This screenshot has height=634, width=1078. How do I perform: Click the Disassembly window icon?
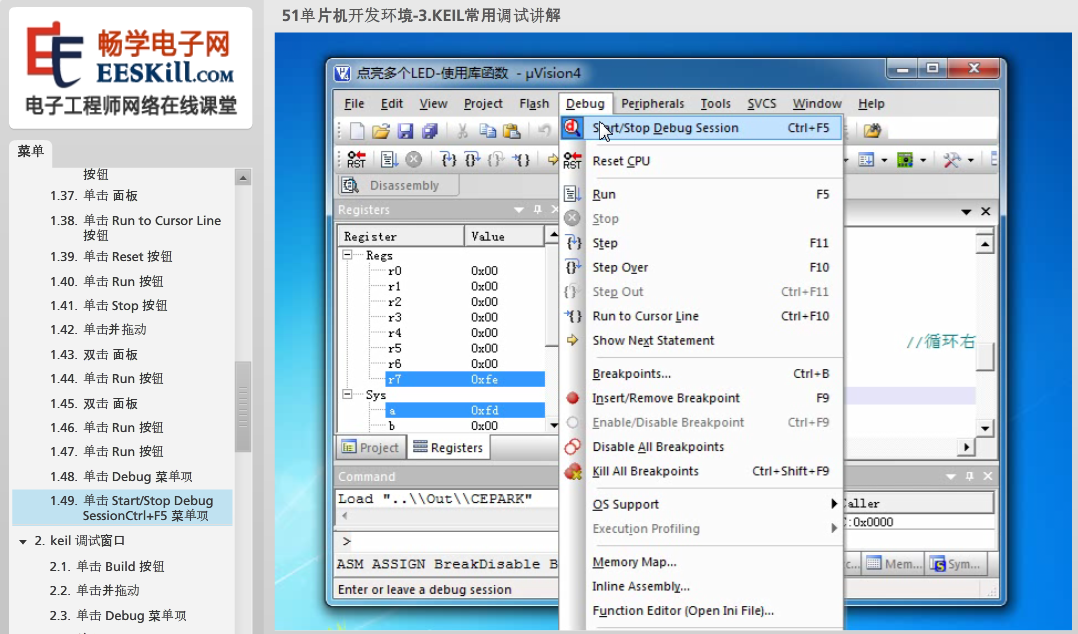point(351,185)
